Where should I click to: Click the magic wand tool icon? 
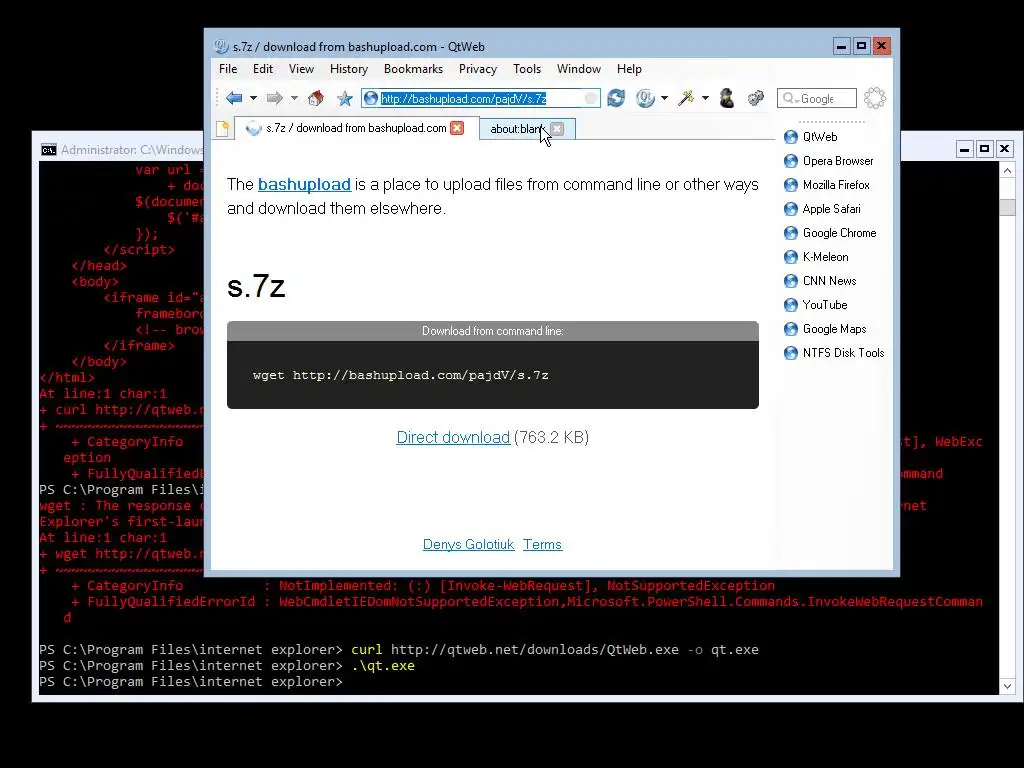tap(686, 98)
